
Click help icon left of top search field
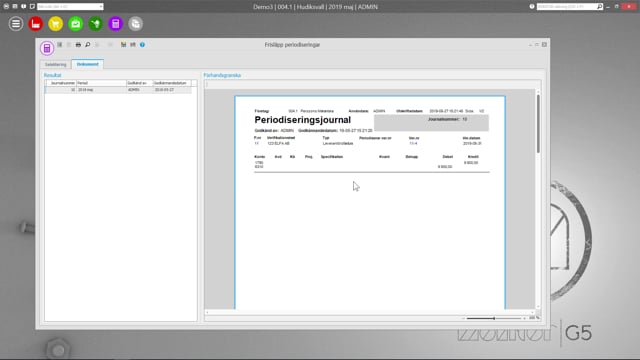point(532,7)
